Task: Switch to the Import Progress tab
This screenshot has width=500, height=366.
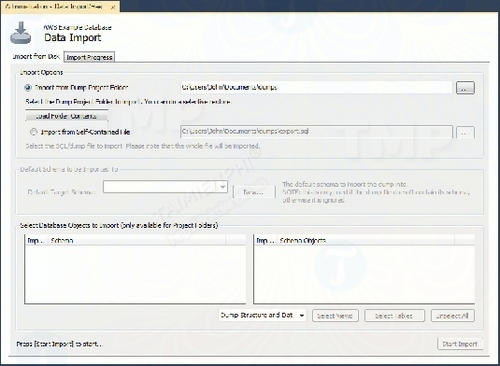Action: [x=89, y=57]
